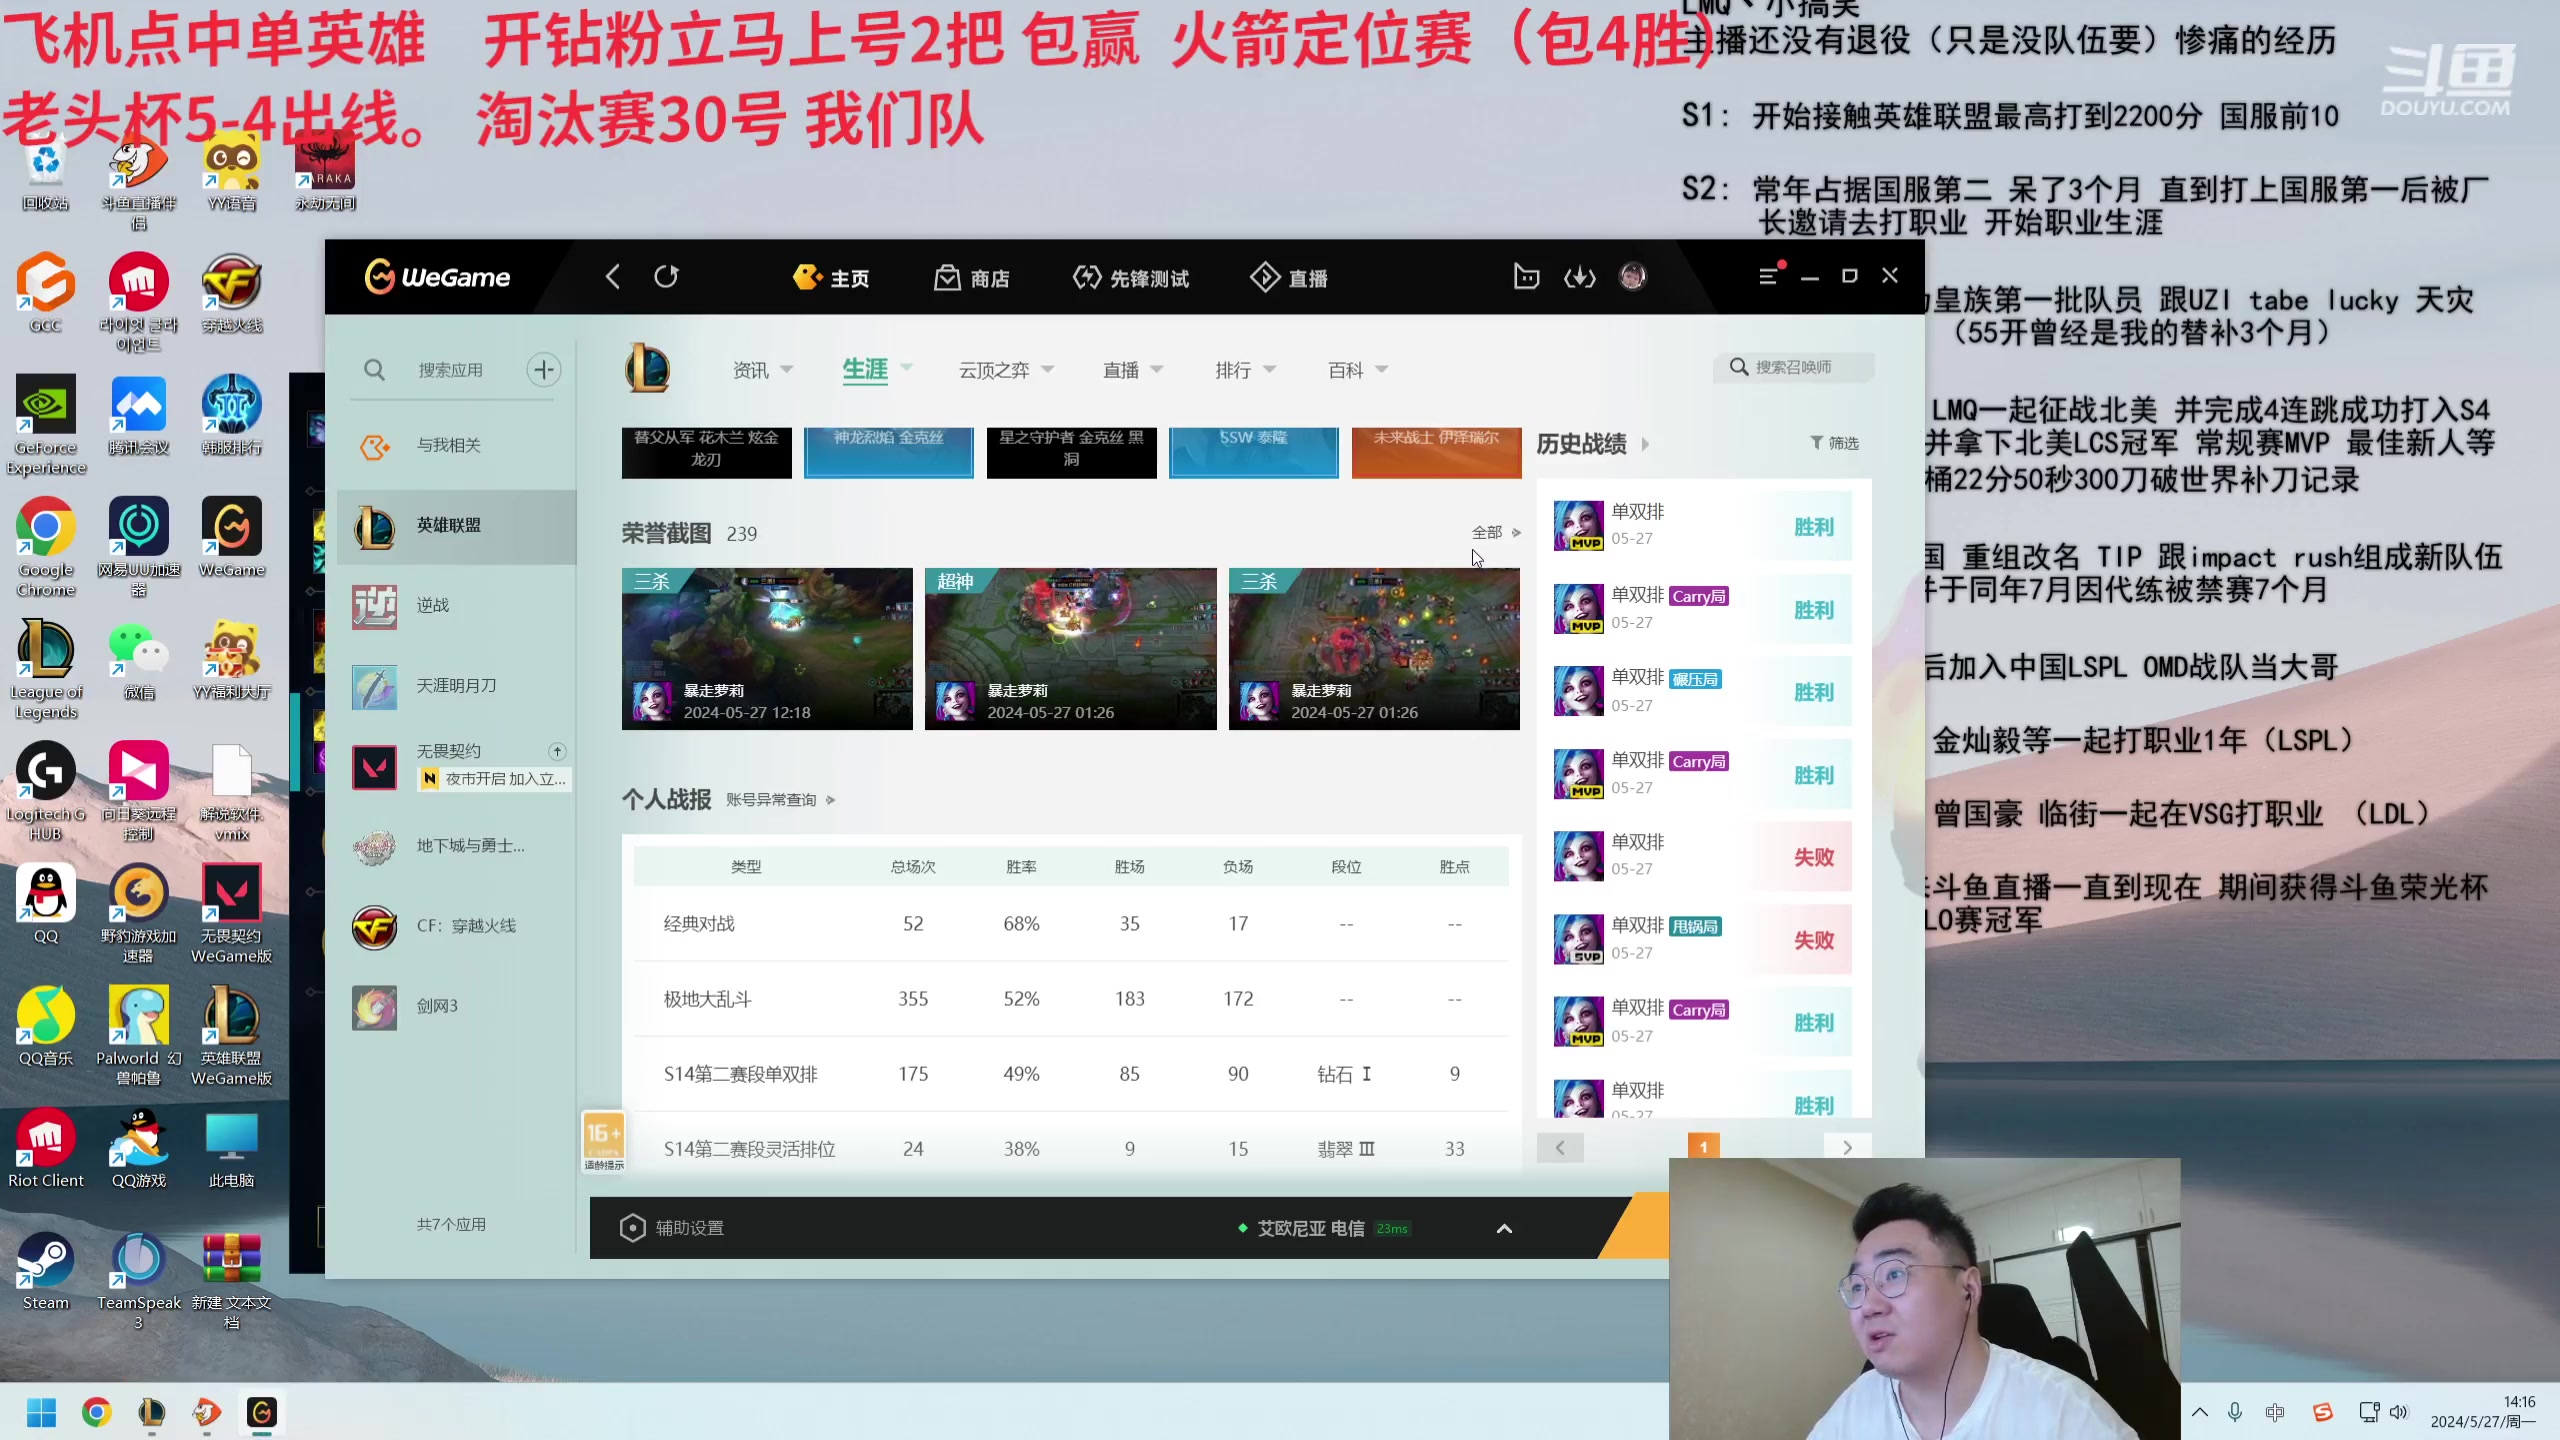Open the WeGame folder icon in header
The height and width of the screenshot is (1440, 2560).
pos(1526,277)
